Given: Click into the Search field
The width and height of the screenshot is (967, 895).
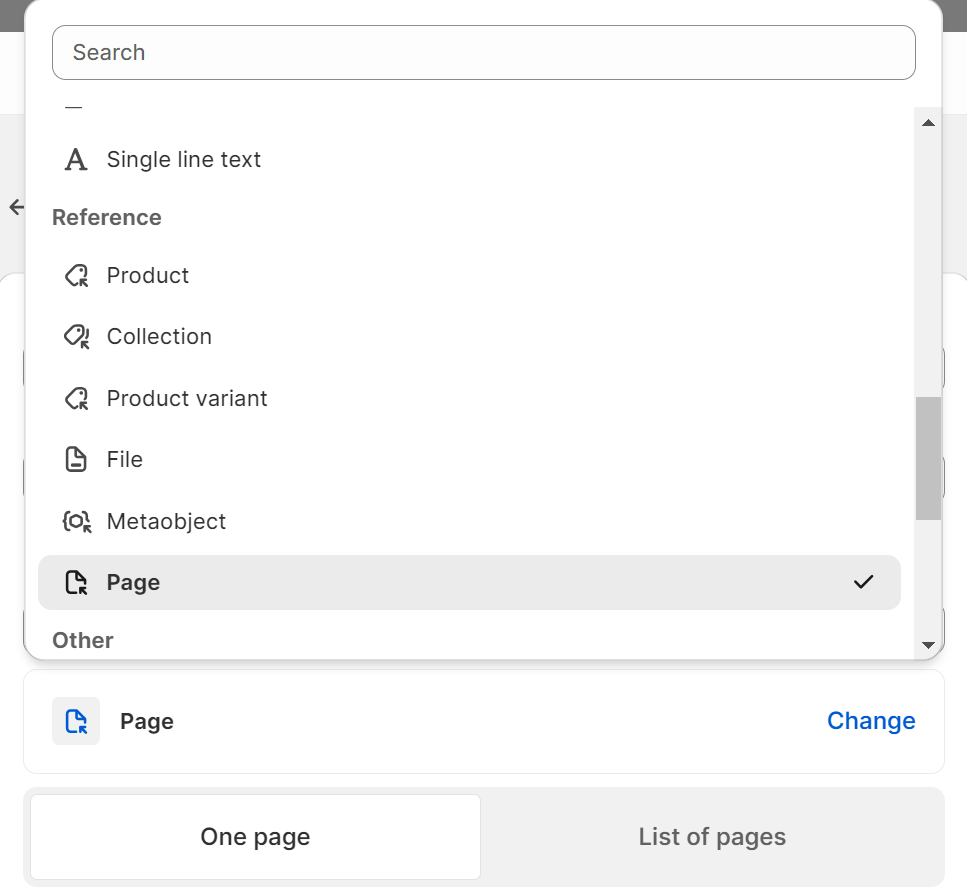Looking at the screenshot, I should click(x=483, y=53).
